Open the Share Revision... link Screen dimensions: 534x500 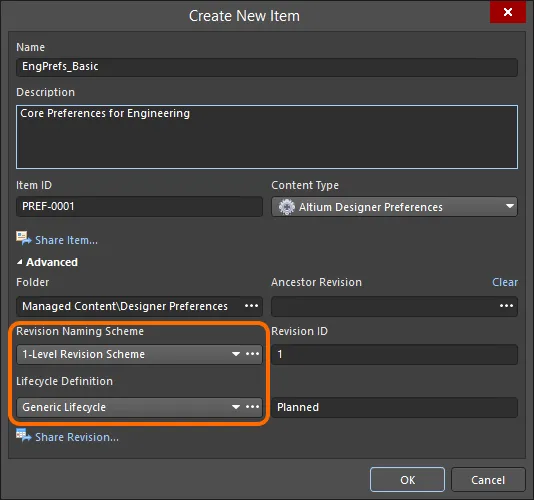click(77, 437)
